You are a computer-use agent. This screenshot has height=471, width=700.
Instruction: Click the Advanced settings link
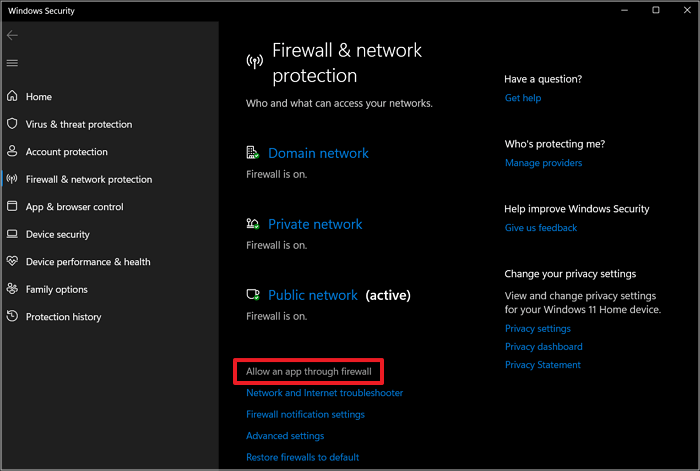tap(285, 436)
